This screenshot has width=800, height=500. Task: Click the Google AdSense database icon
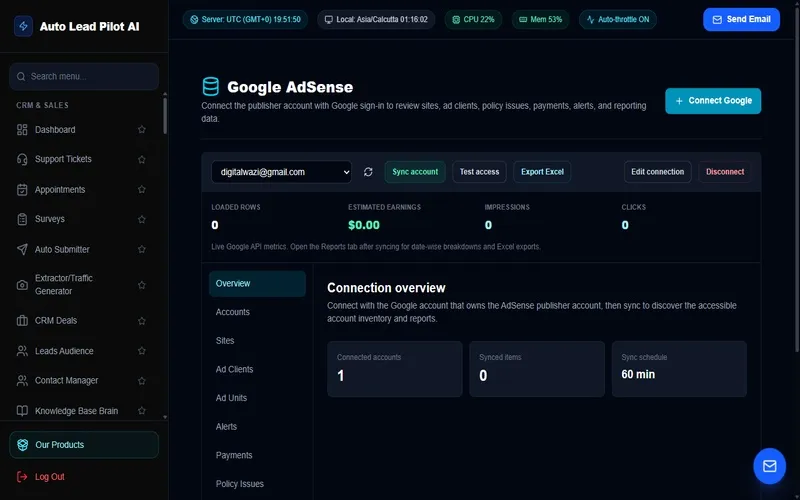tap(211, 87)
